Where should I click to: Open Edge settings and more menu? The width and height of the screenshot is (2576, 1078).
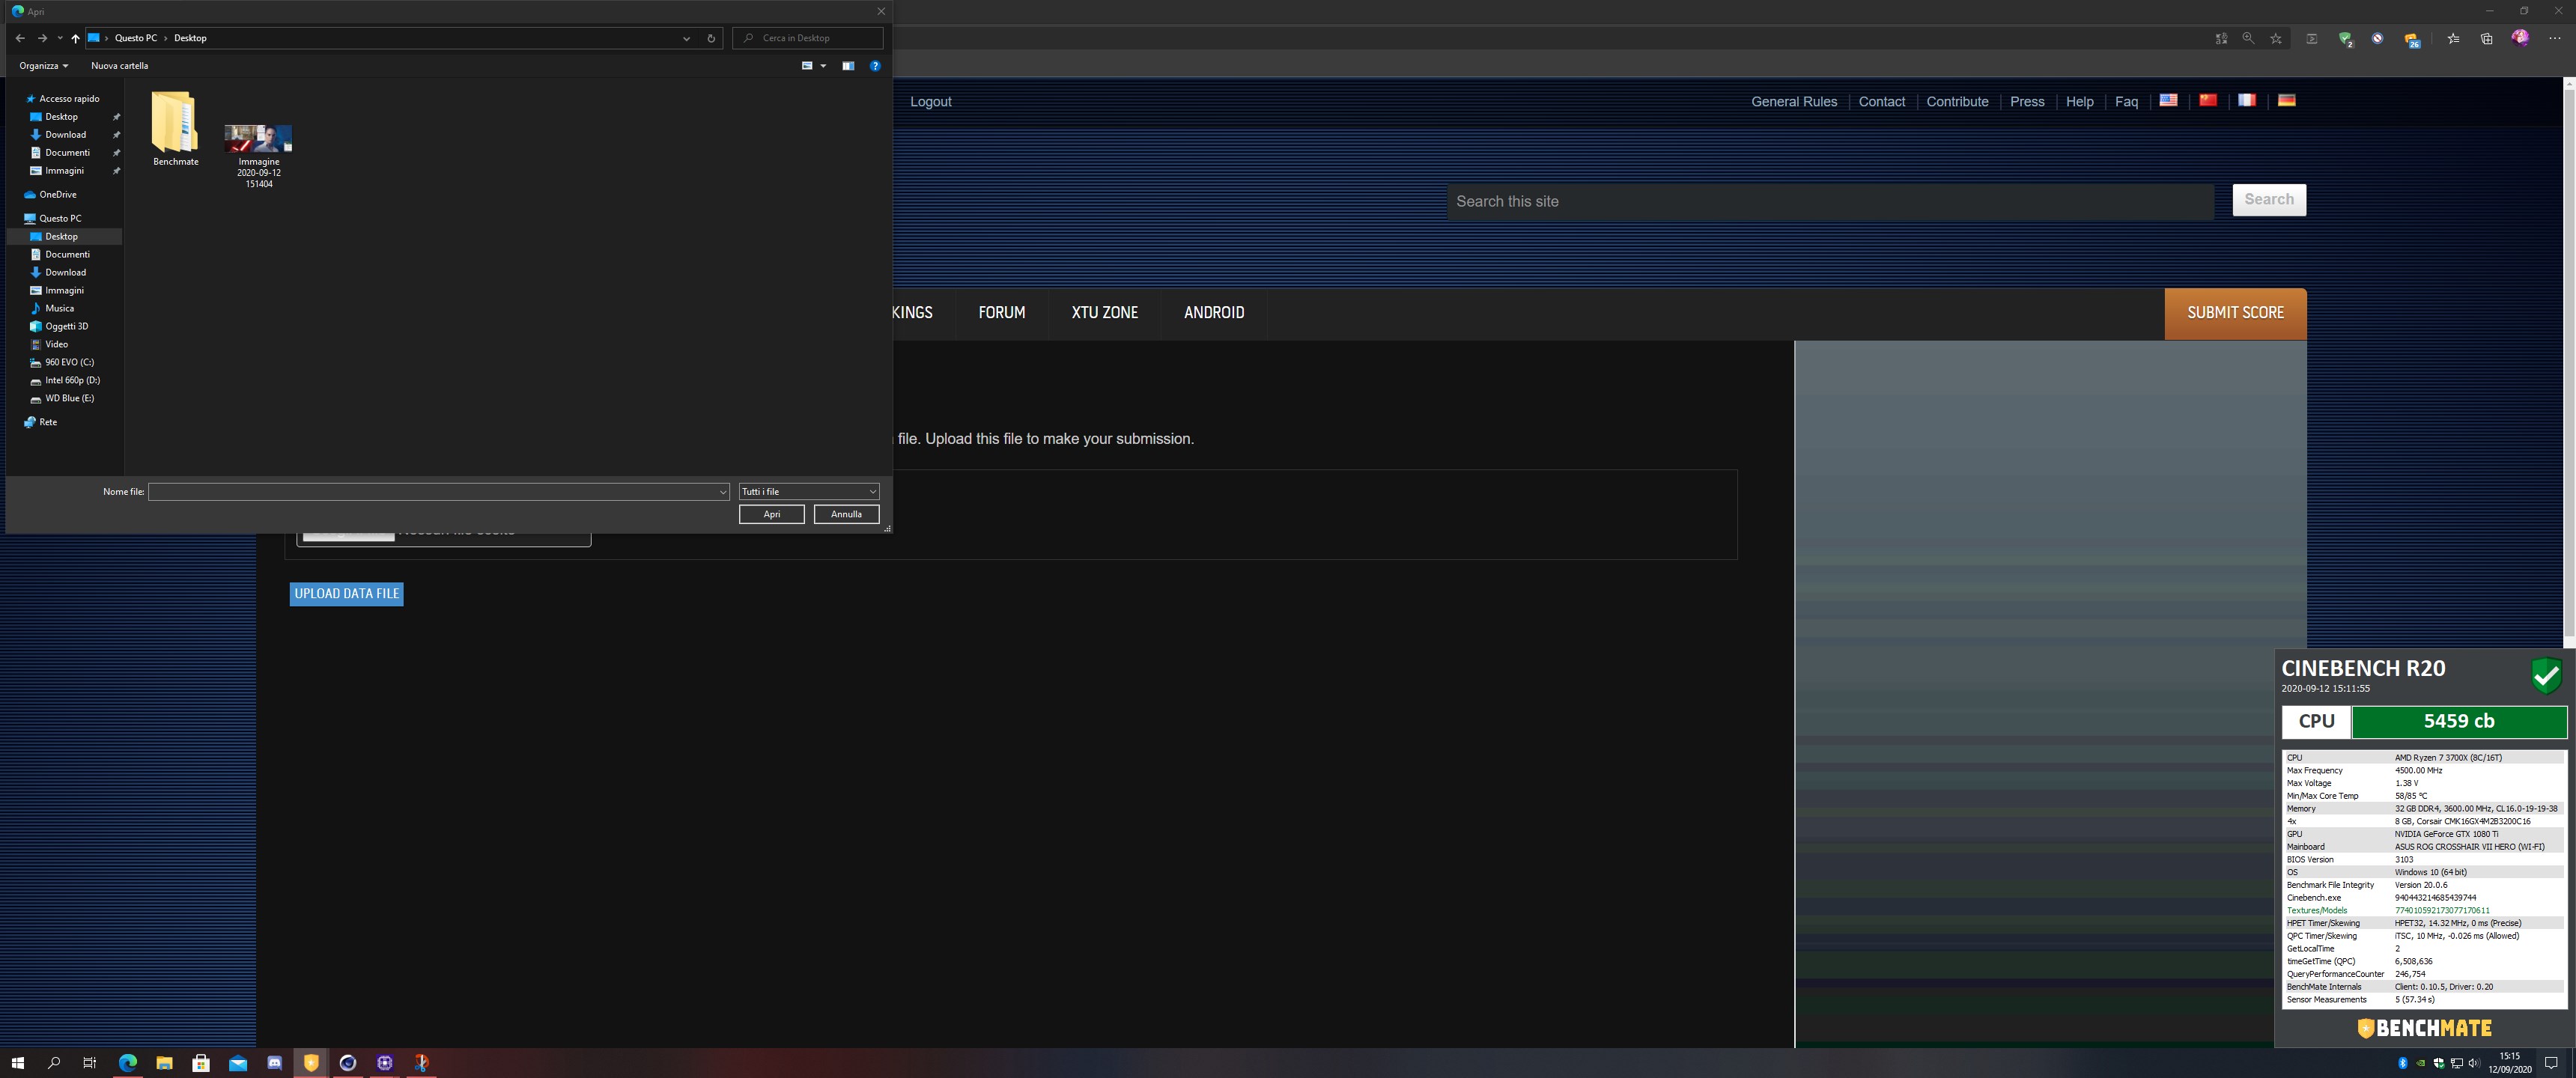(x=2554, y=39)
